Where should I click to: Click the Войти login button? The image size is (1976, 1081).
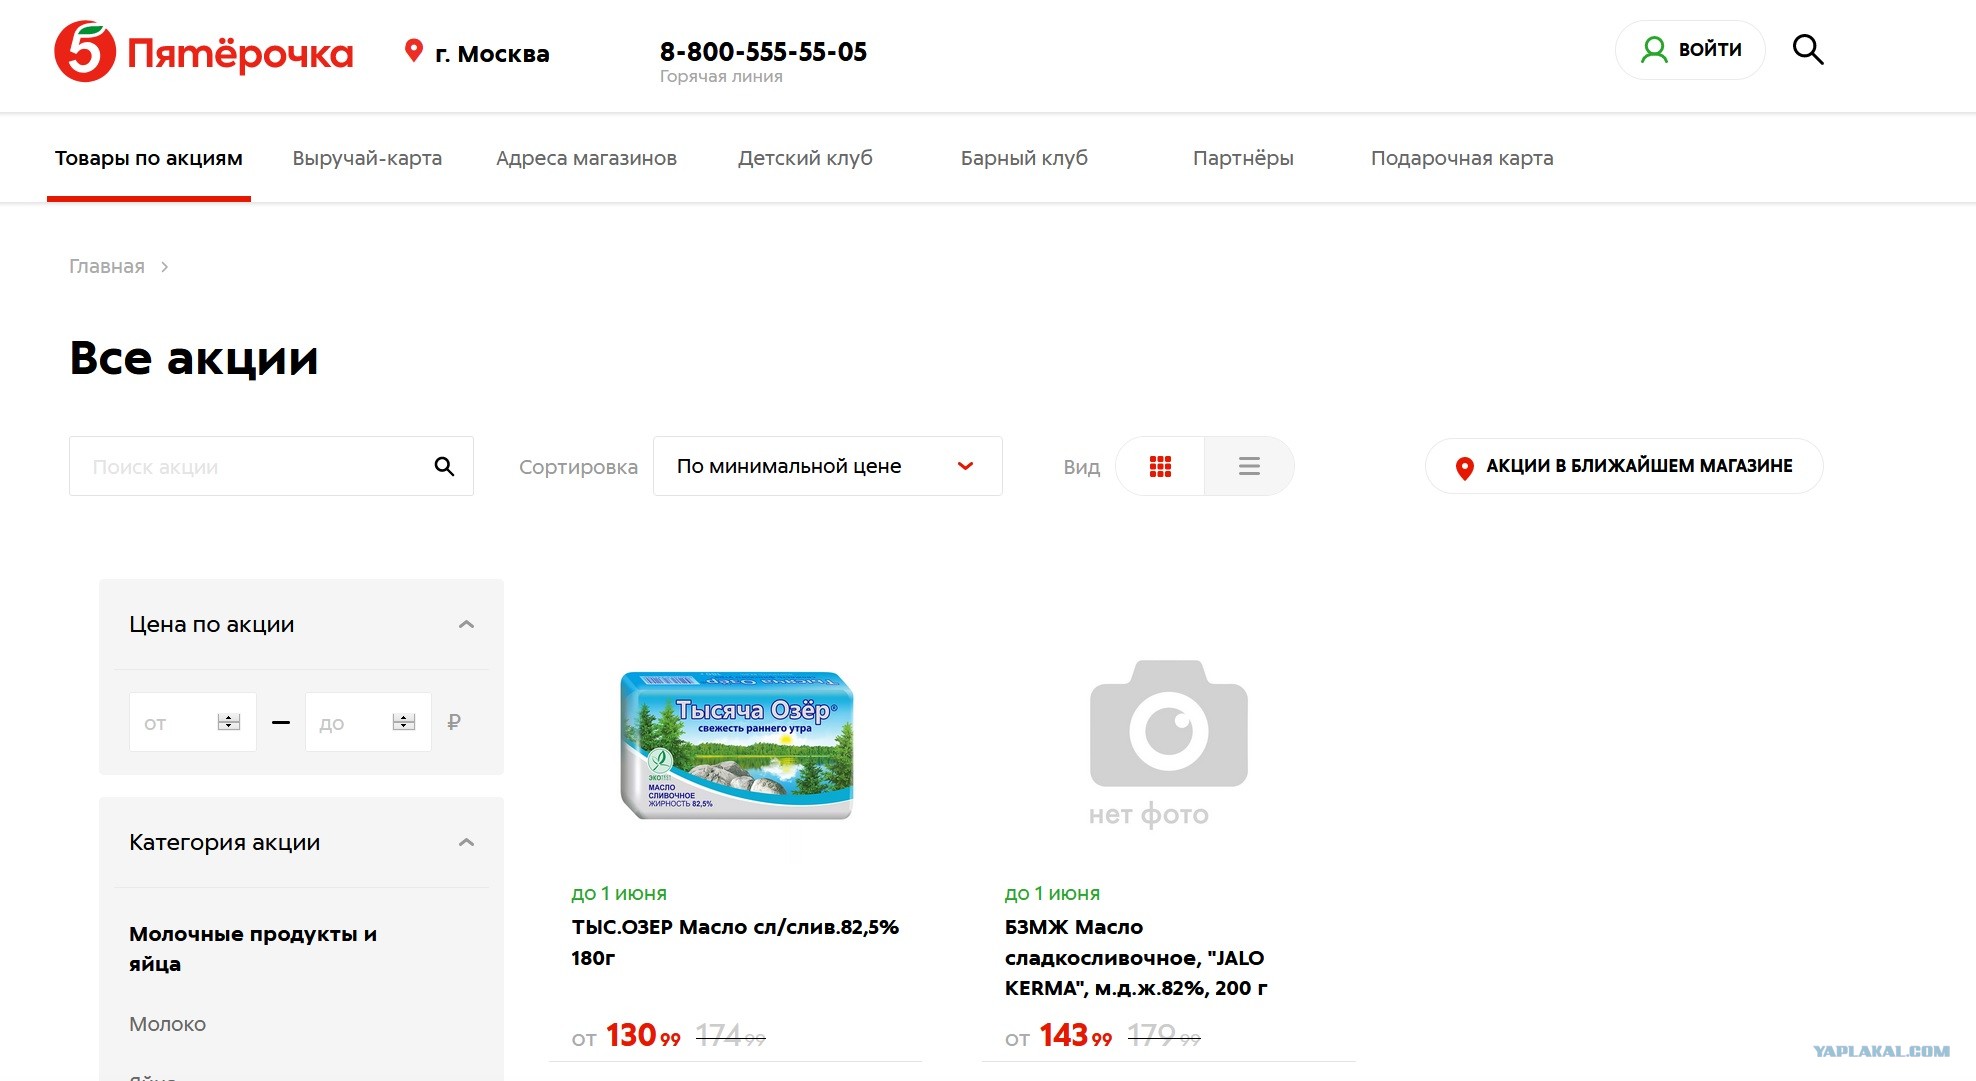pyautogui.click(x=1690, y=50)
